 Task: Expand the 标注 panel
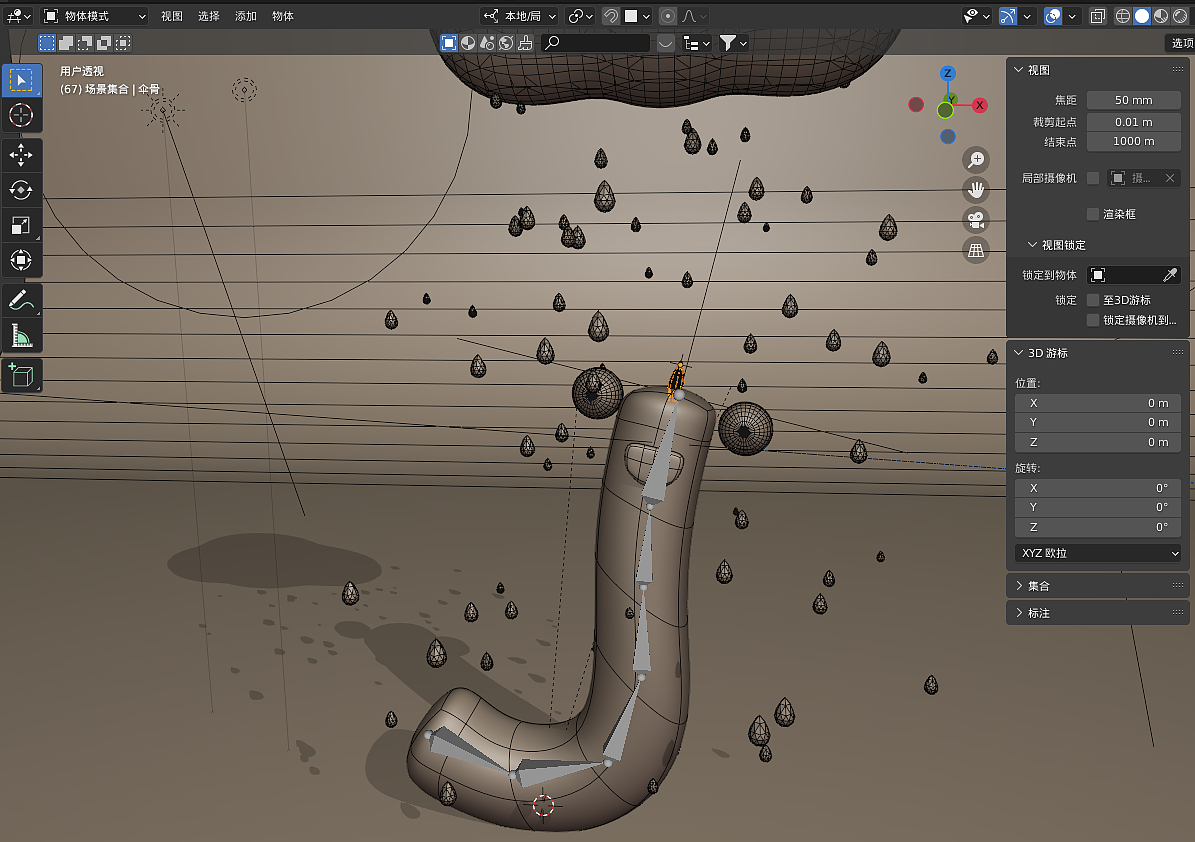[1018, 613]
